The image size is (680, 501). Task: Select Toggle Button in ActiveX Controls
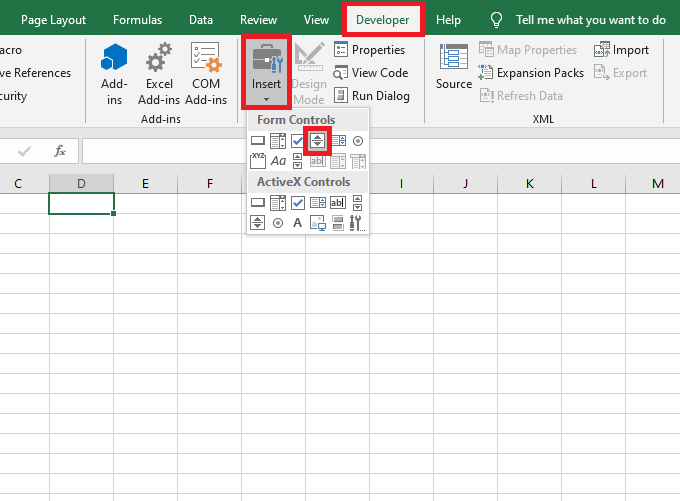tap(338, 223)
